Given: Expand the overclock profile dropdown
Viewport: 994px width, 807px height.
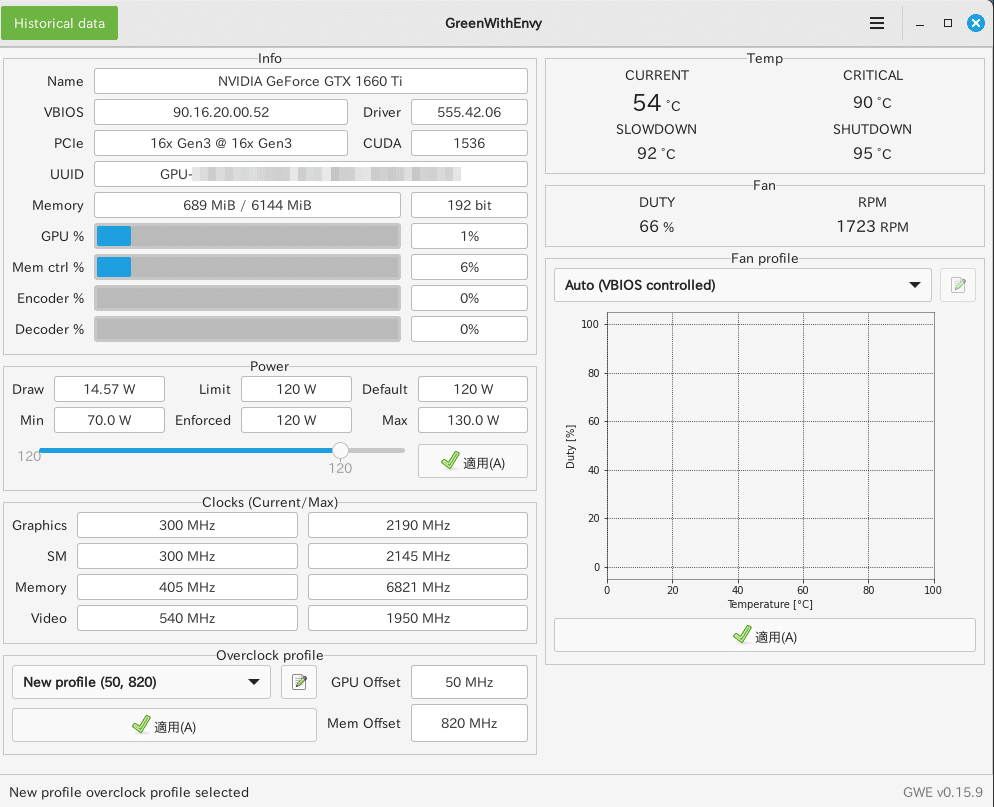Looking at the screenshot, I should click(141, 682).
